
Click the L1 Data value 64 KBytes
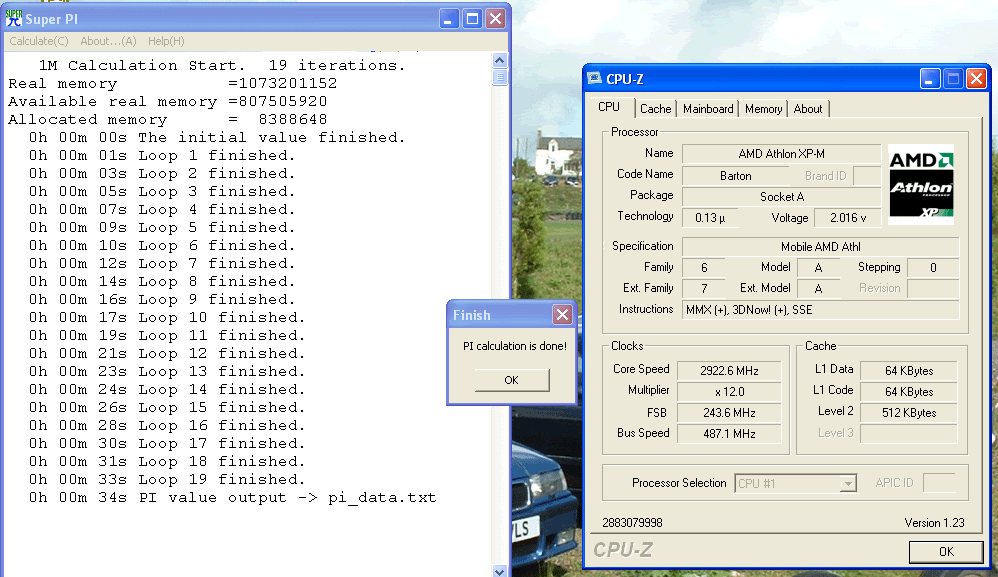pyautogui.click(x=909, y=371)
